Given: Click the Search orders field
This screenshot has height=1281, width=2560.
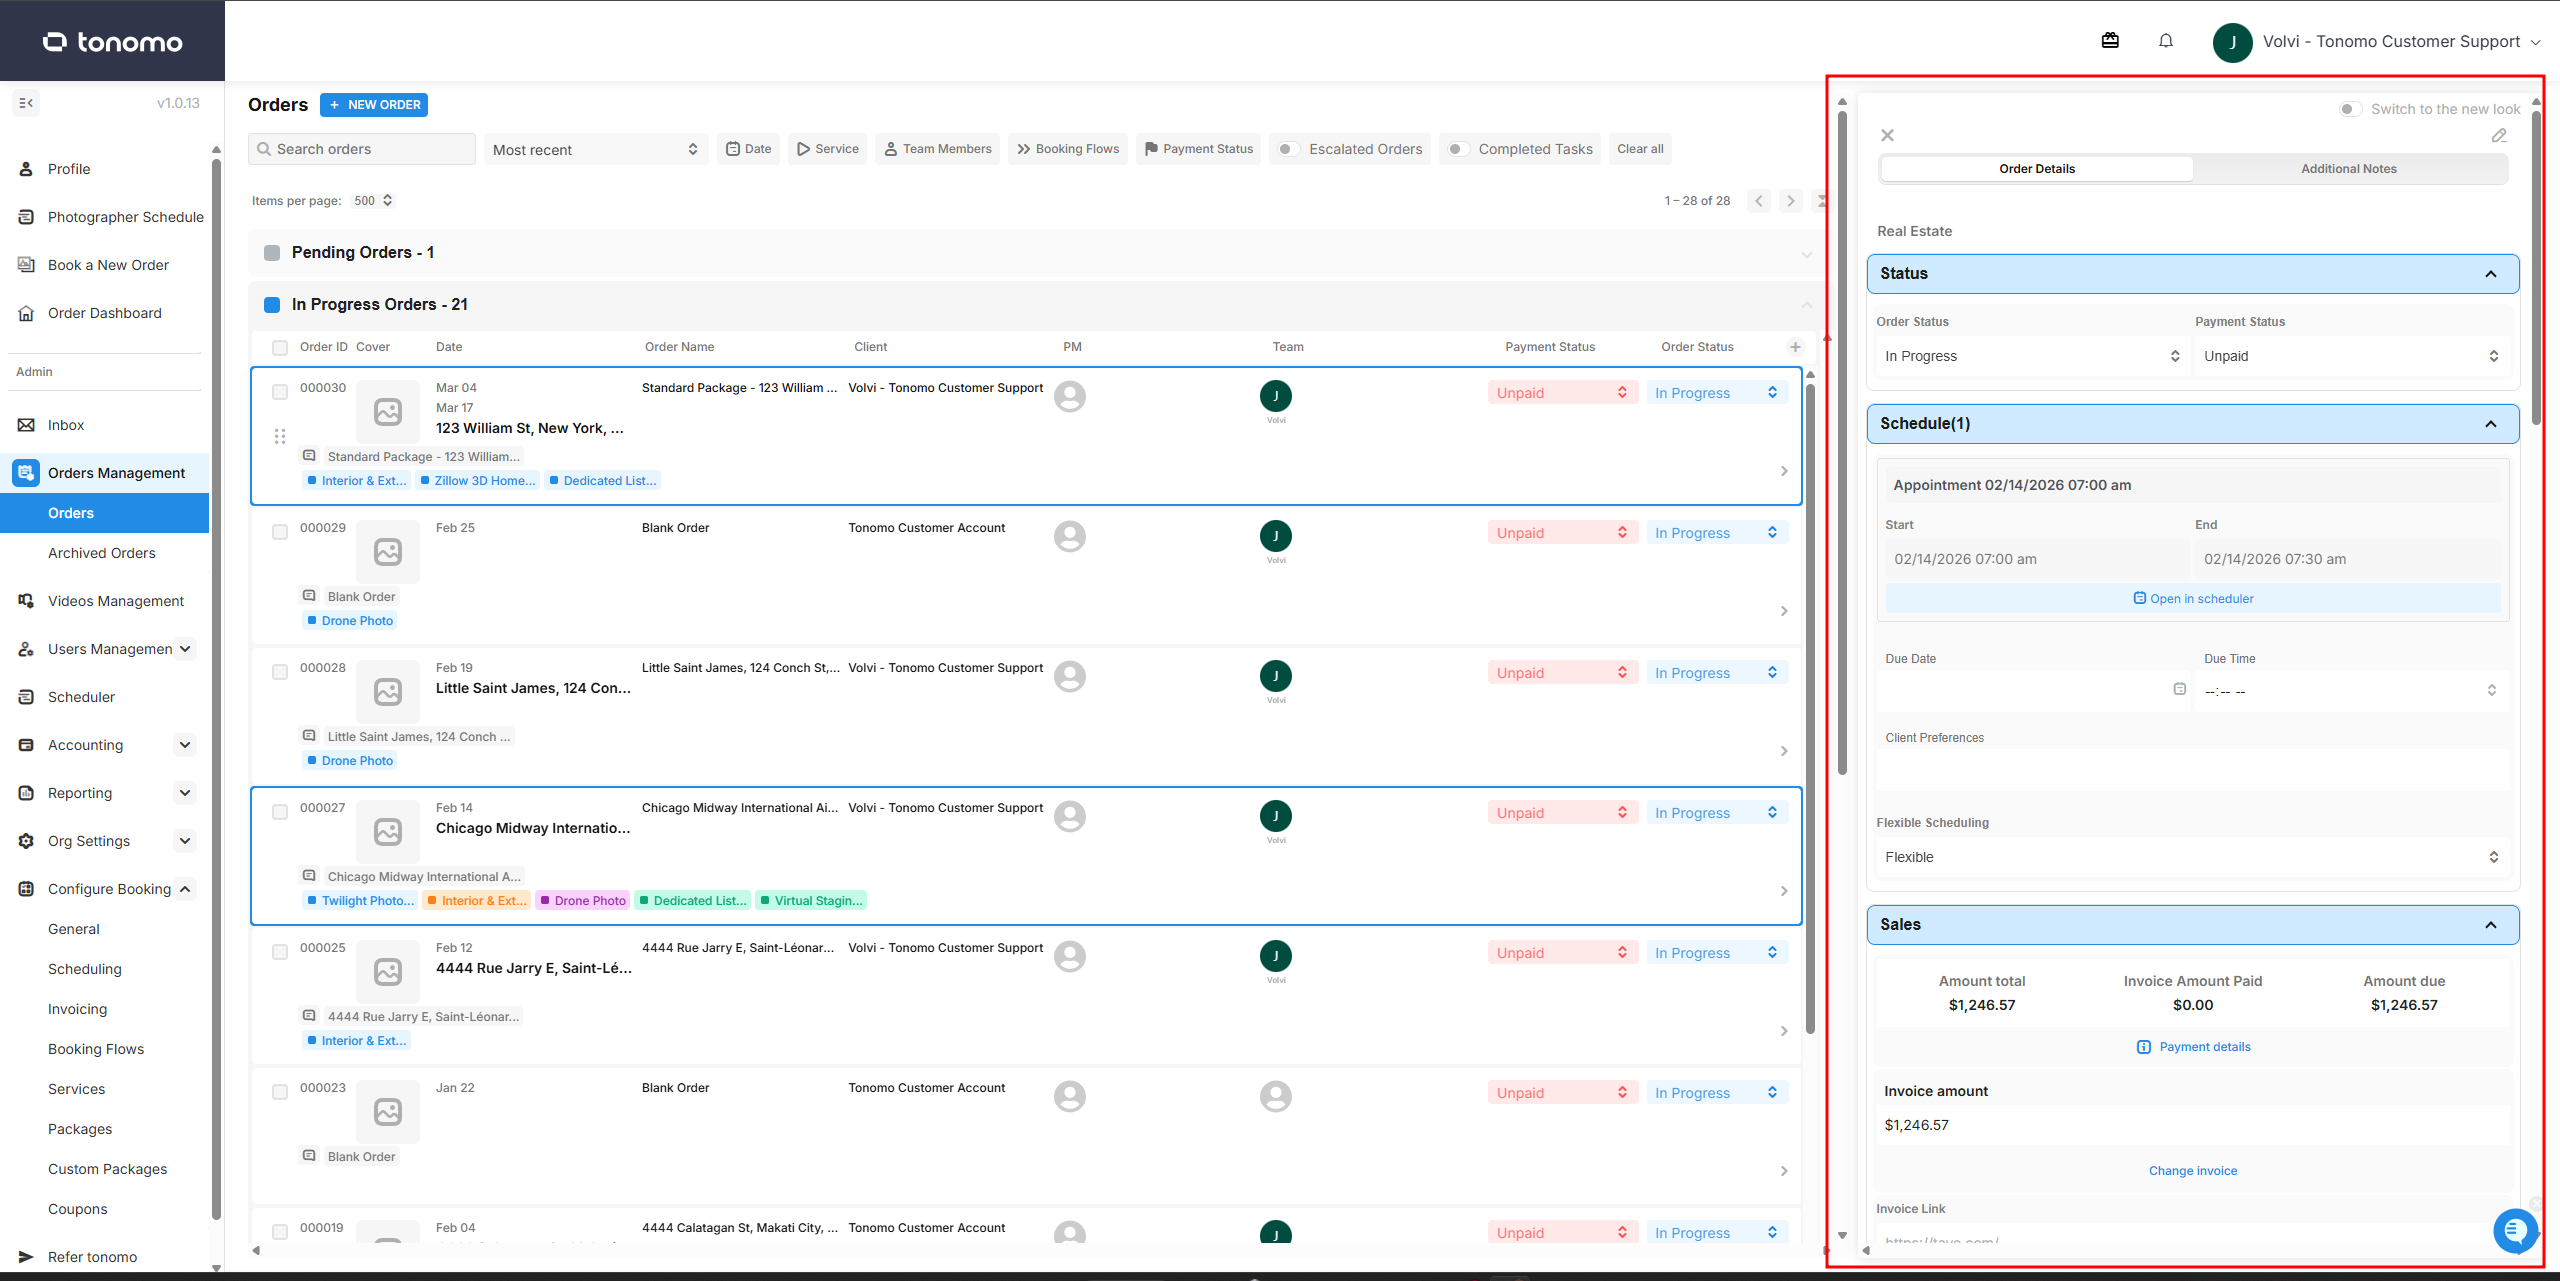Looking at the screenshot, I should point(362,149).
